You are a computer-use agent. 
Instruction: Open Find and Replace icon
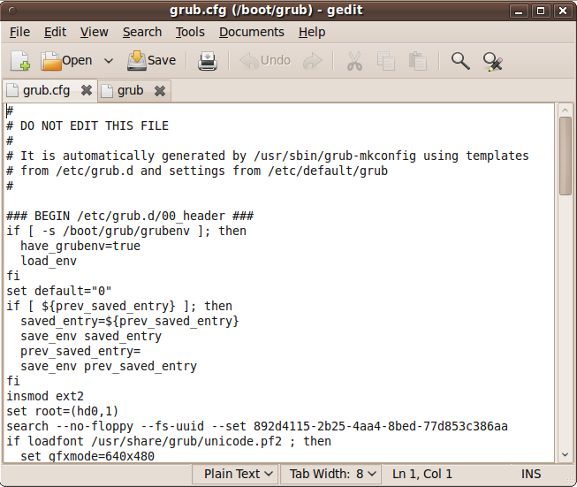(493, 61)
